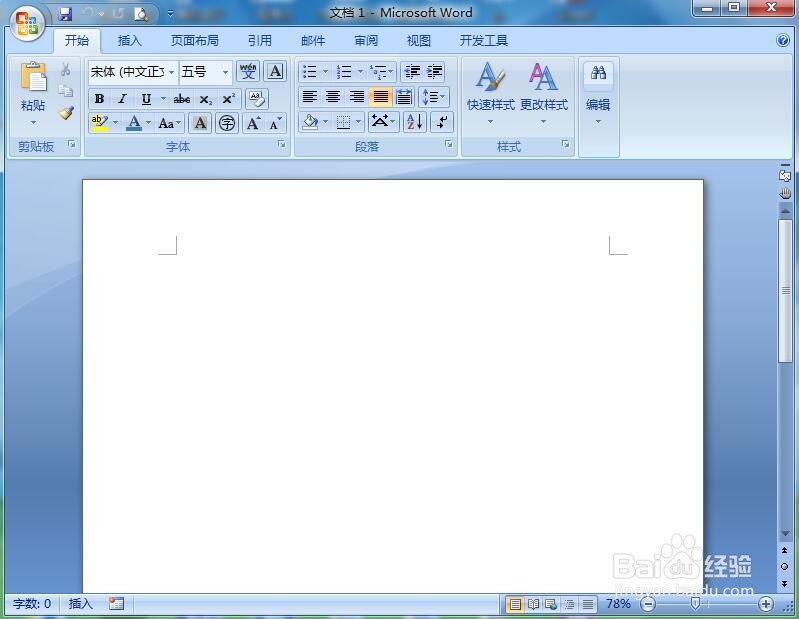The image size is (799, 619).
Task: Toggle bold formatting
Action: [99, 99]
